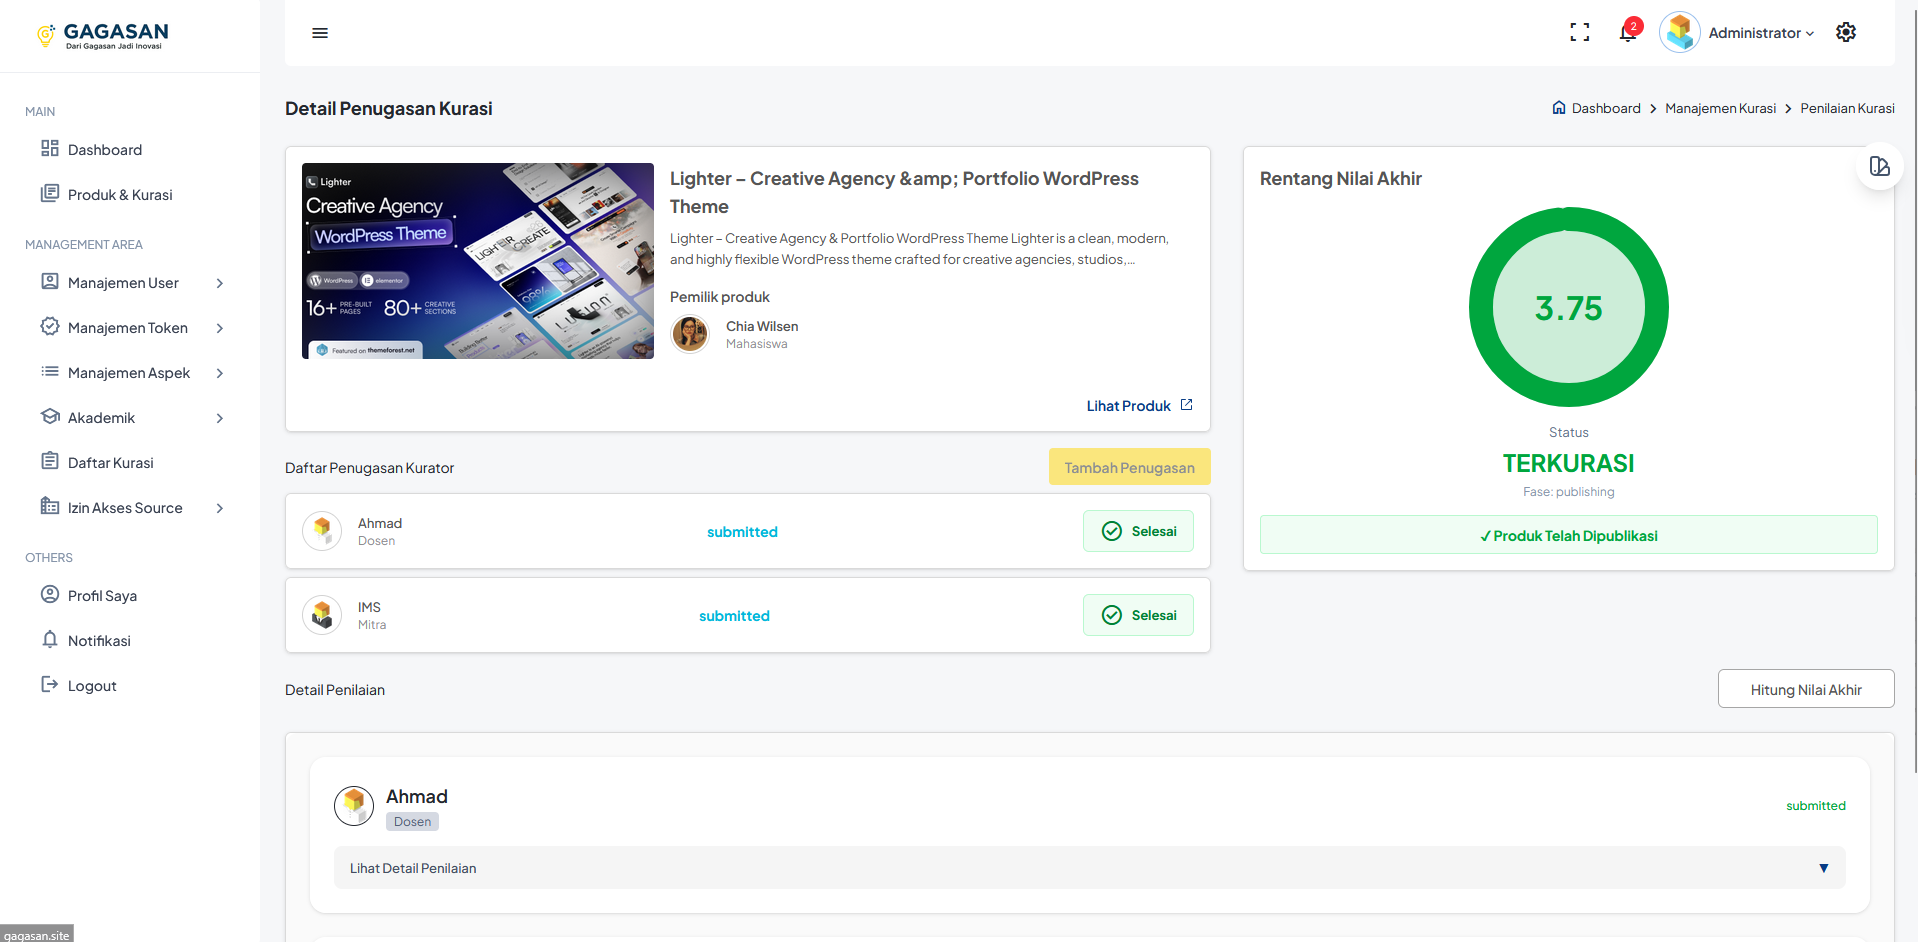The height and width of the screenshot is (942, 1918).
Task: Open Manajemen Token menu
Action: [x=128, y=328]
